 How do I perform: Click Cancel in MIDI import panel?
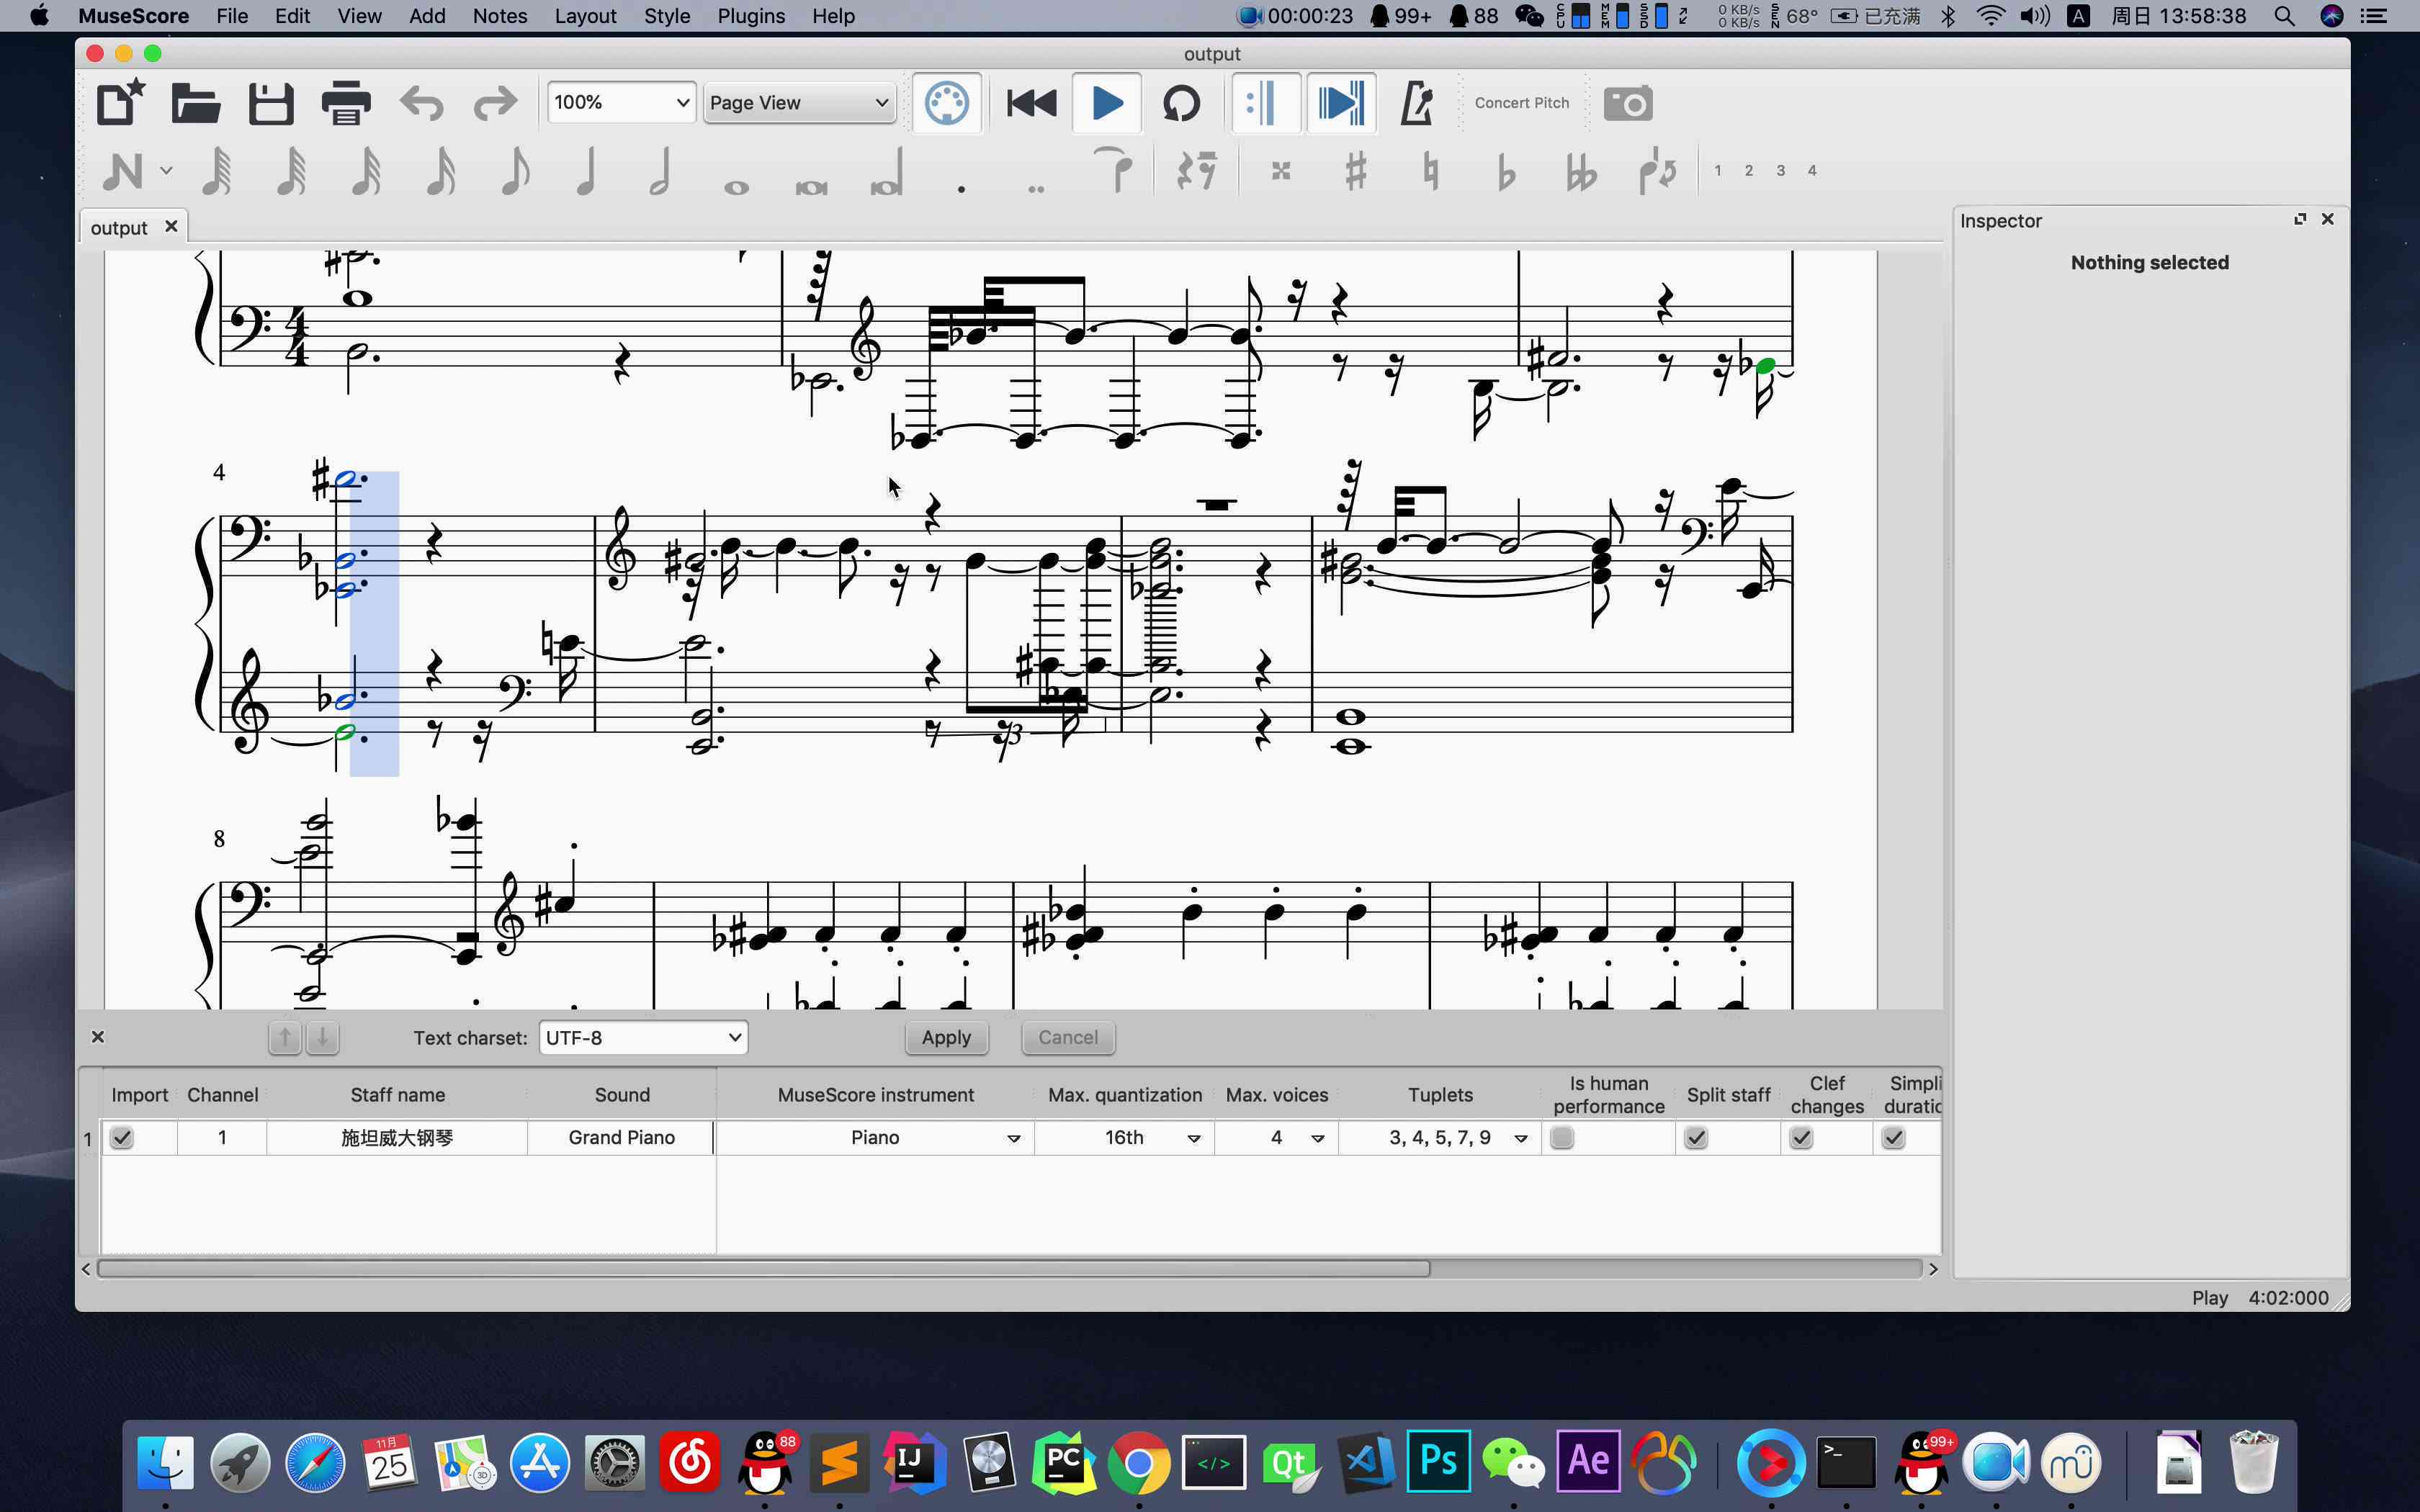pyautogui.click(x=1068, y=1037)
